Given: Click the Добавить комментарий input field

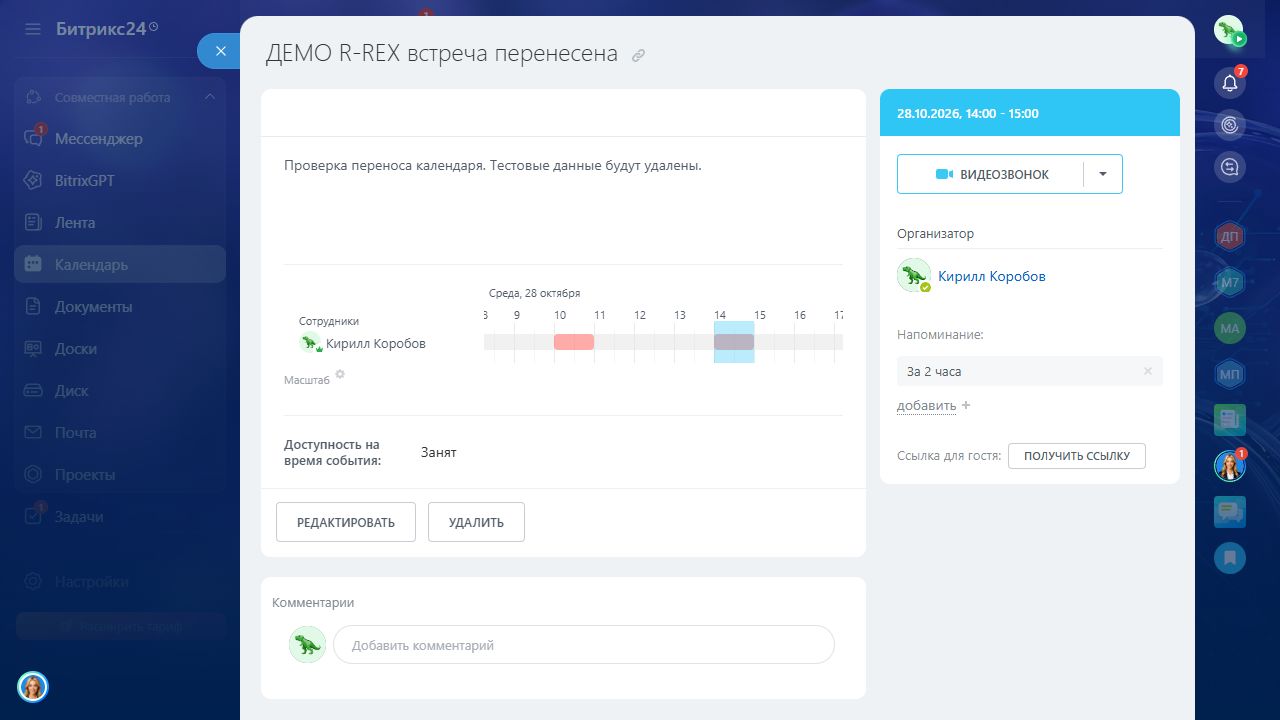Looking at the screenshot, I should 584,645.
